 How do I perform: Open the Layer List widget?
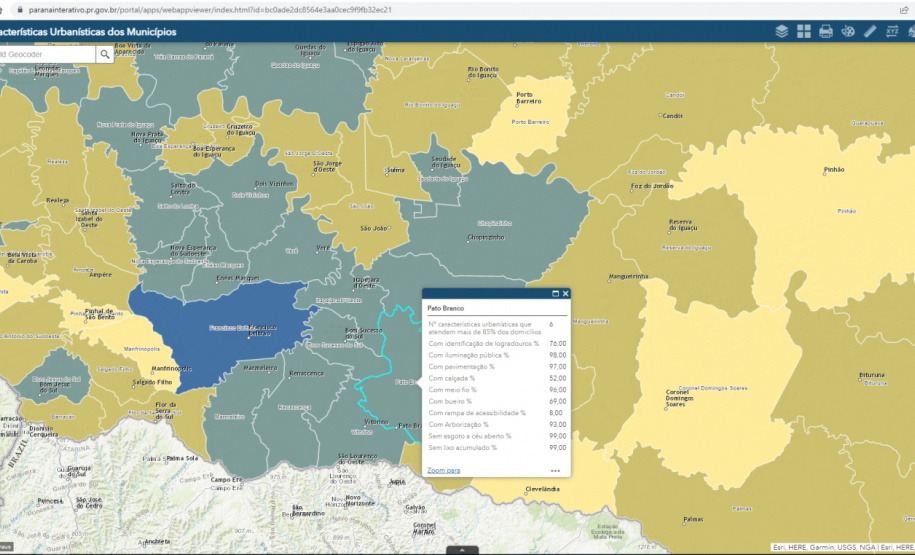click(782, 32)
